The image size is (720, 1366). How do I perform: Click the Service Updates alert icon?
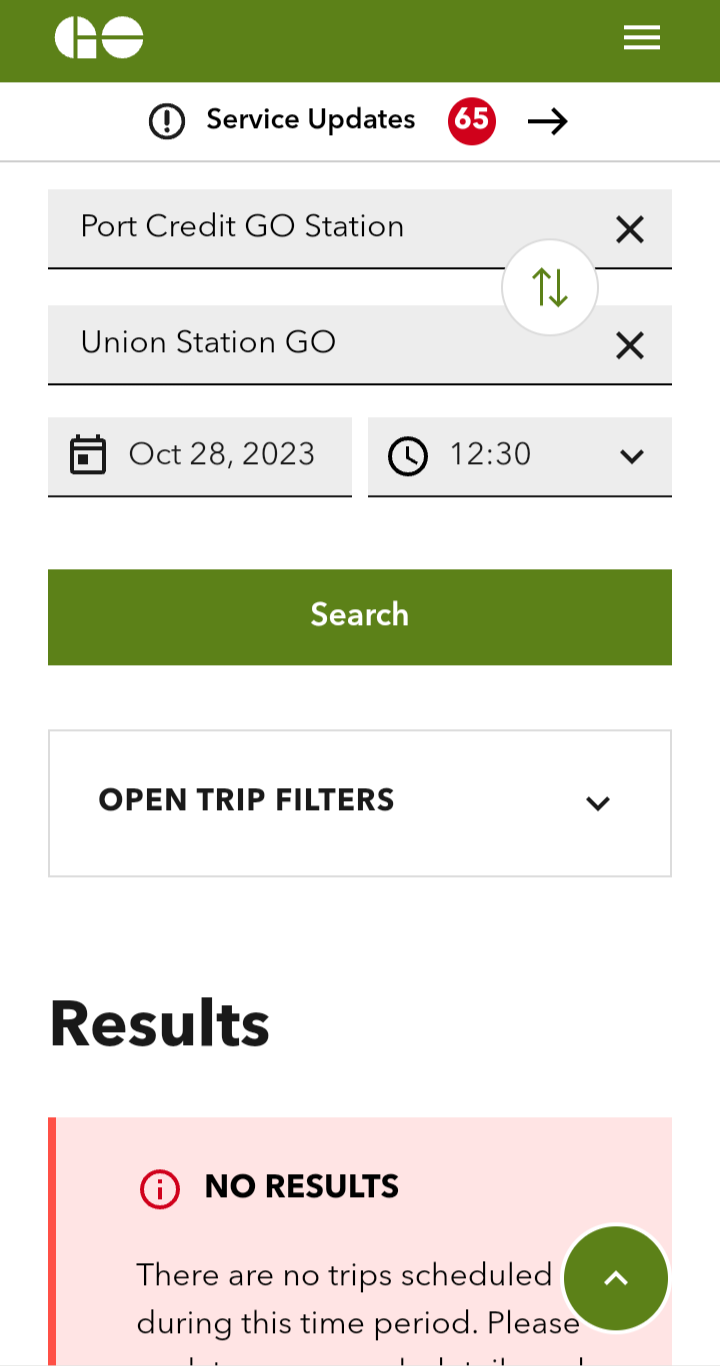tap(167, 122)
